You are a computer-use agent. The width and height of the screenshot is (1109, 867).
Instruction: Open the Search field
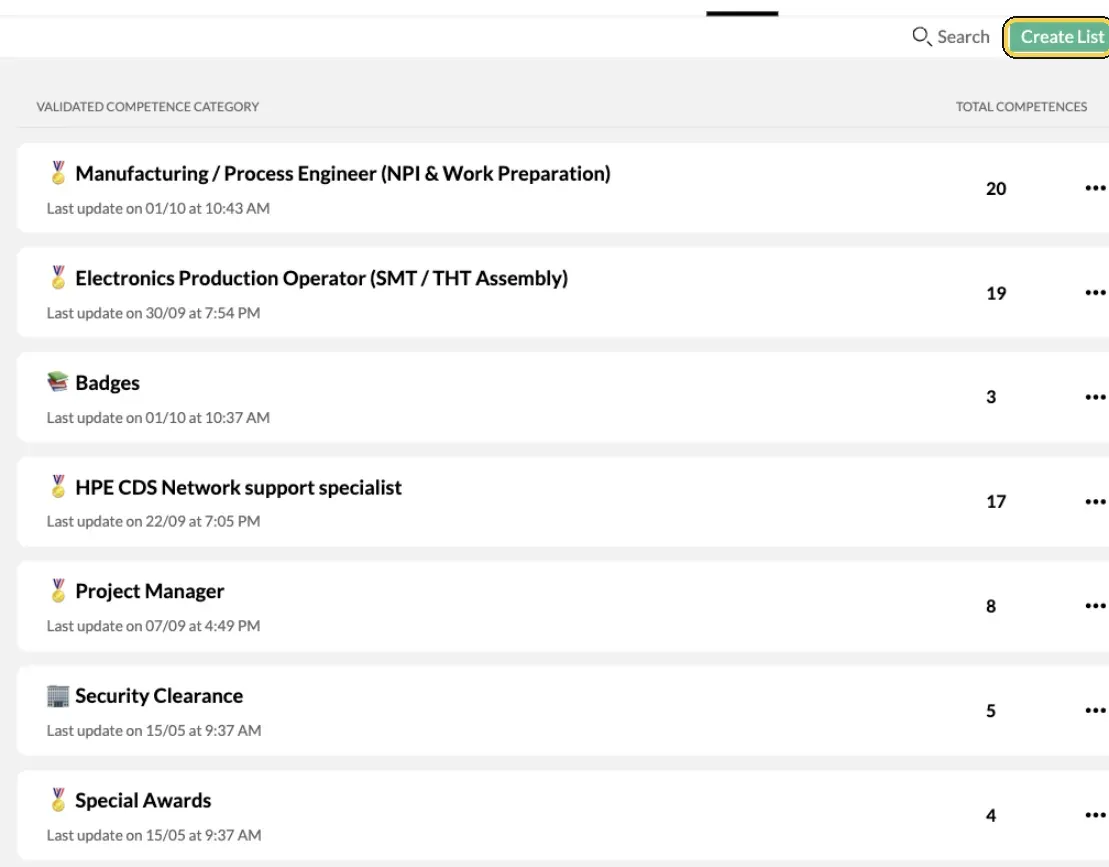951,37
